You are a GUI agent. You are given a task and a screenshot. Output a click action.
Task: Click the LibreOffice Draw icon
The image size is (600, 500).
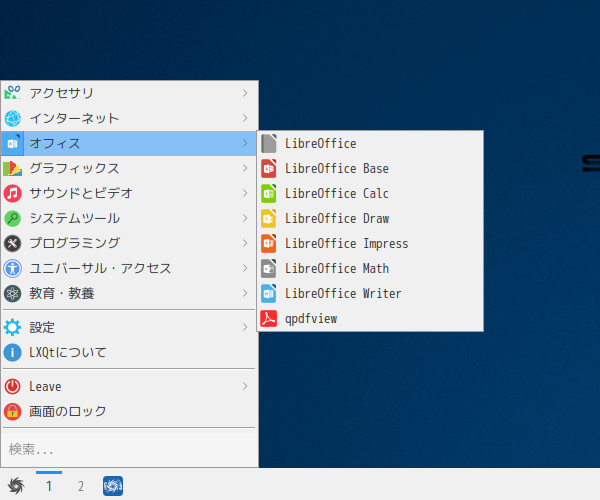click(269, 218)
